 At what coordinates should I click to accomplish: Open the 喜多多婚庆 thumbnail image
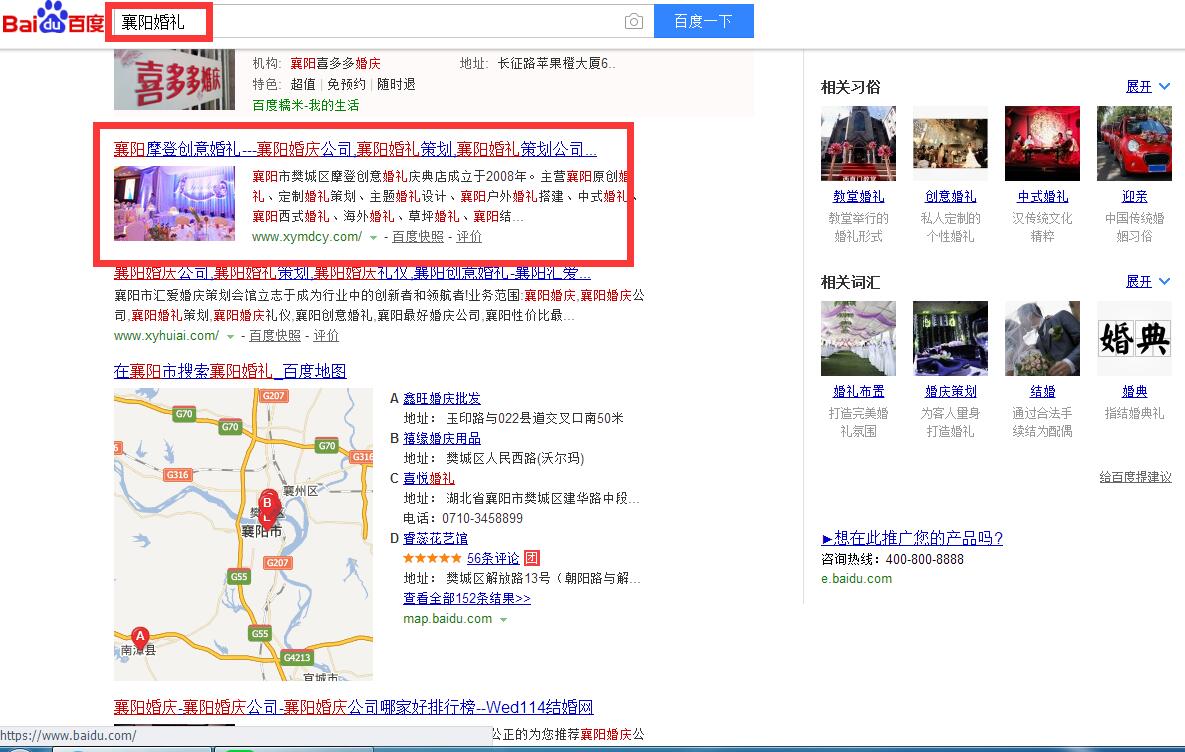coord(175,79)
